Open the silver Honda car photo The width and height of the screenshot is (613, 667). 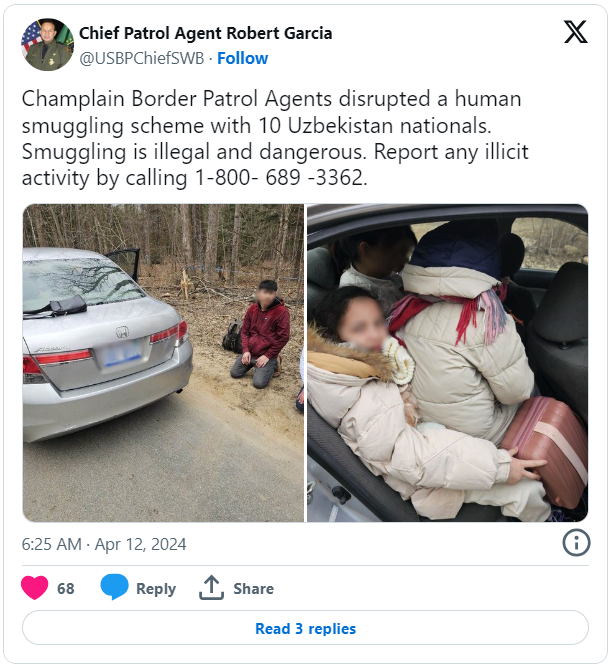[x=163, y=363]
